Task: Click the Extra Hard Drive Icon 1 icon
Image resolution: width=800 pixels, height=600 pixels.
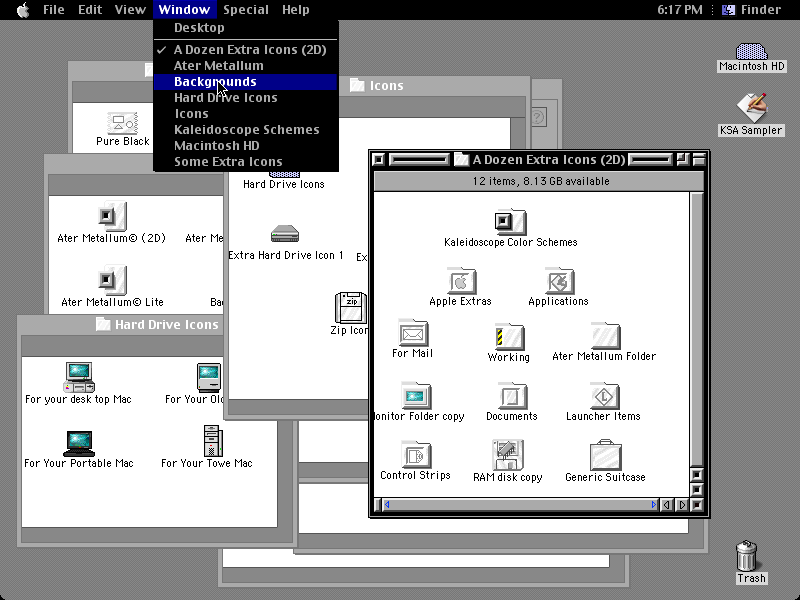Action: (285, 234)
